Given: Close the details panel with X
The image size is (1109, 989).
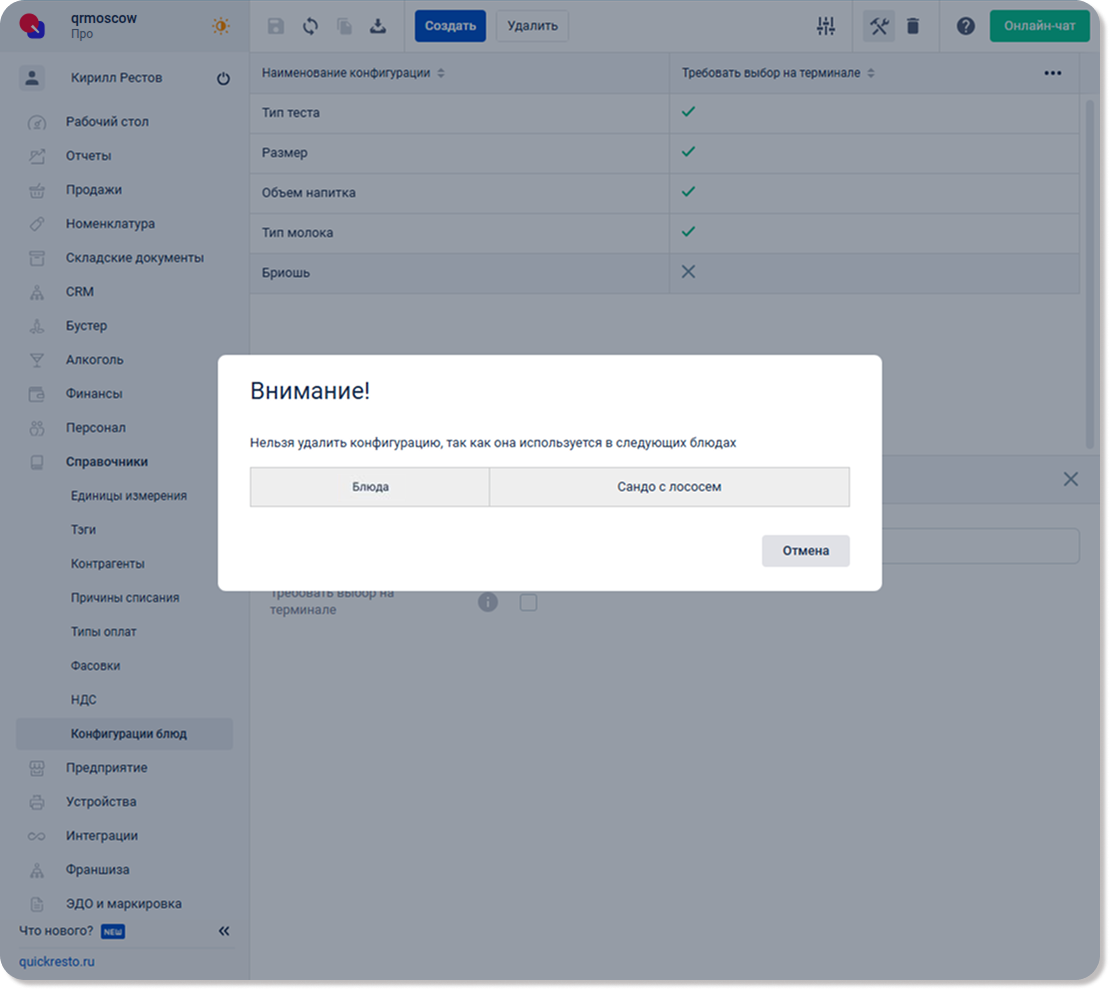Looking at the screenshot, I should [1071, 479].
